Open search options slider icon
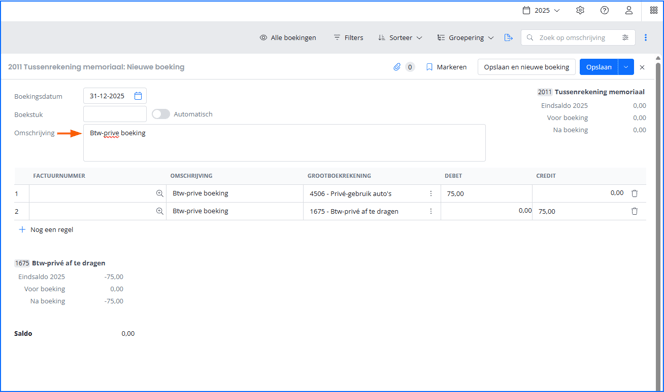Screen dimensions: 664x392 tap(625, 38)
